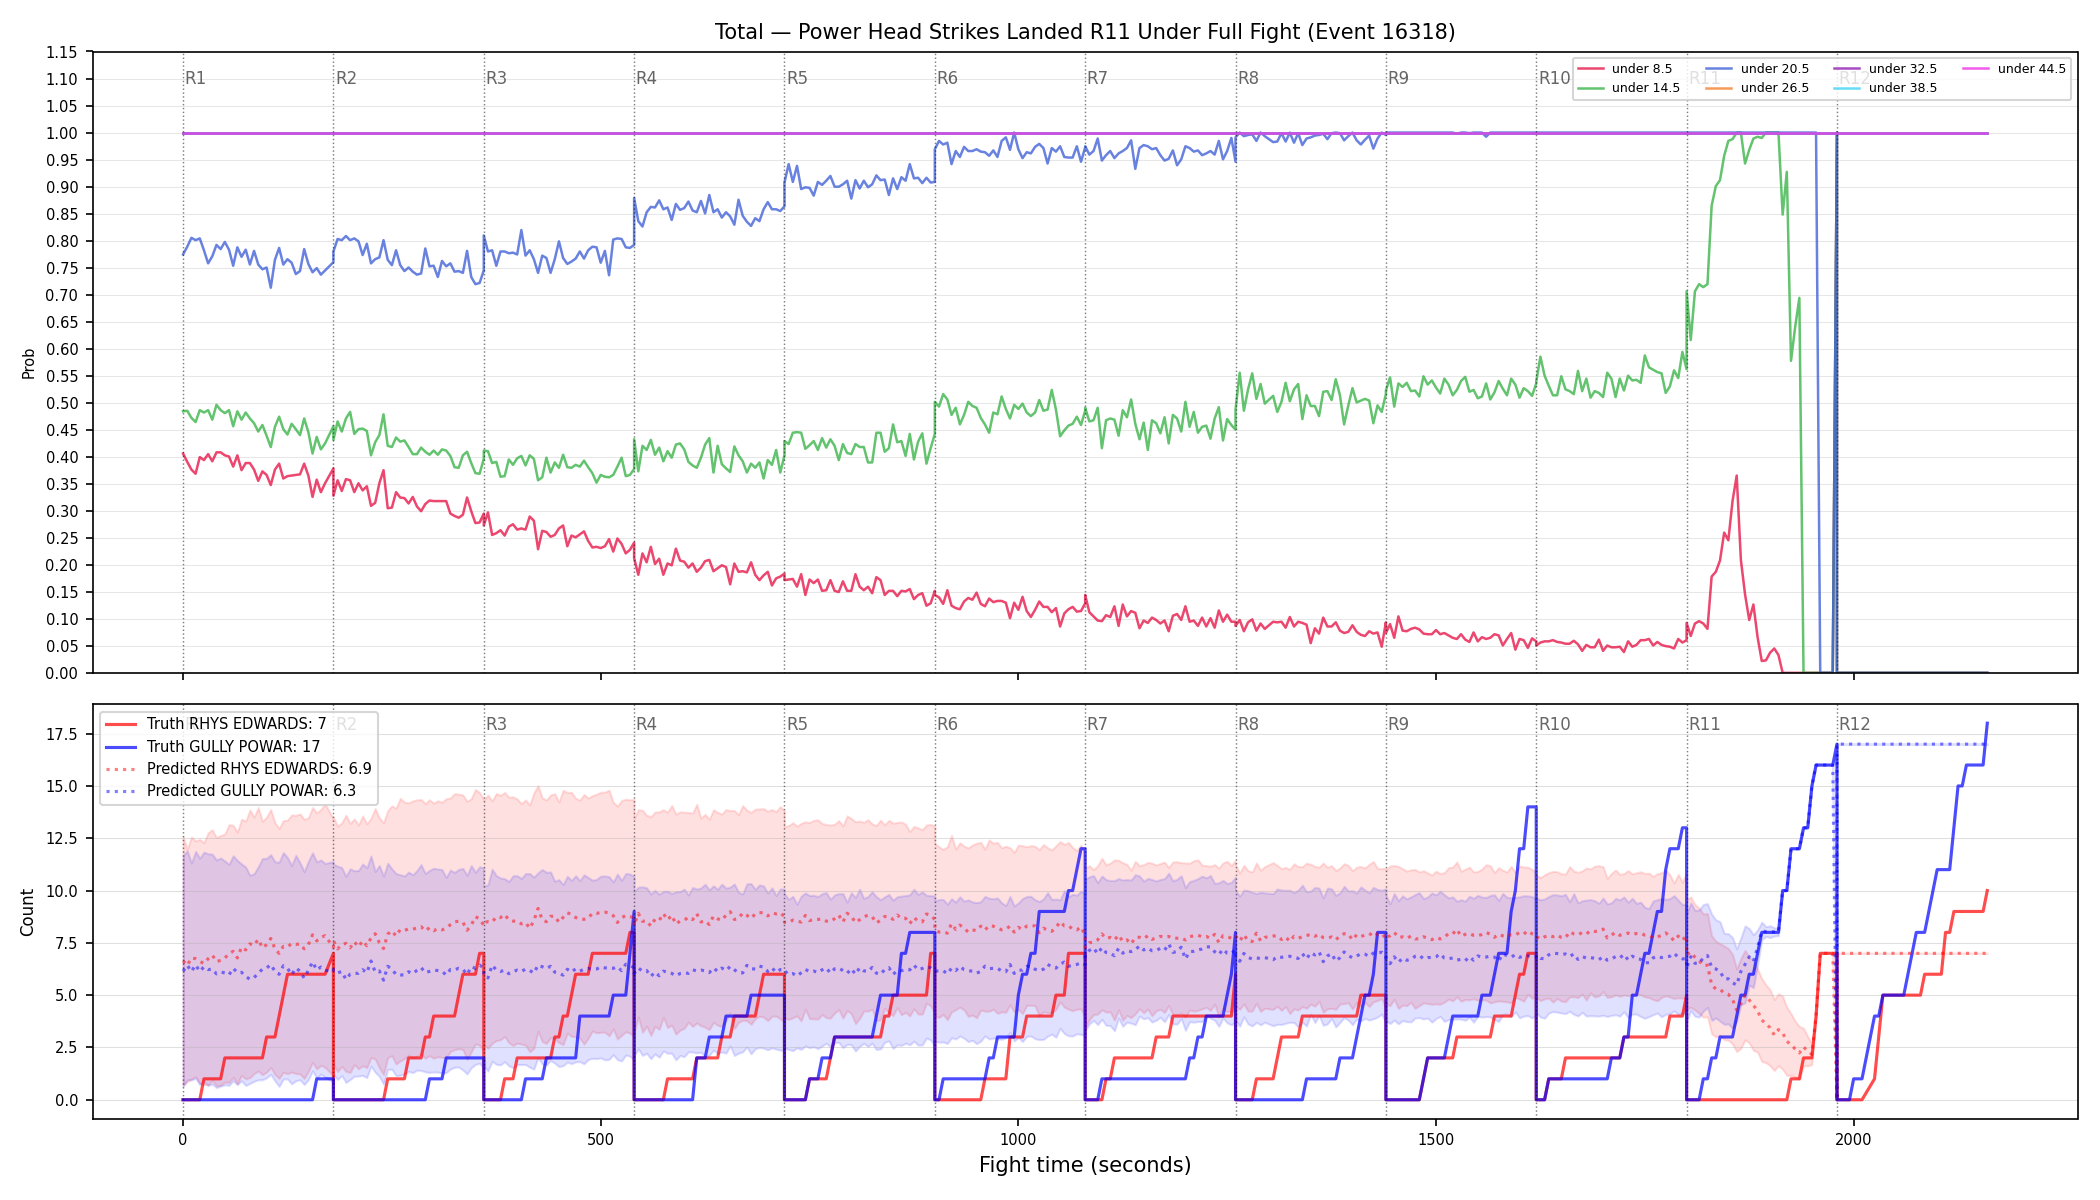Click the R3 round marker in count chart

496,724
